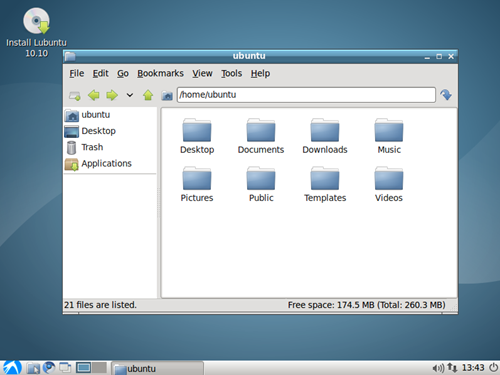Image resolution: width=500 pixels, height=375 pixels.
Task: Select the Templates folder icon
Action: (325, 184)
